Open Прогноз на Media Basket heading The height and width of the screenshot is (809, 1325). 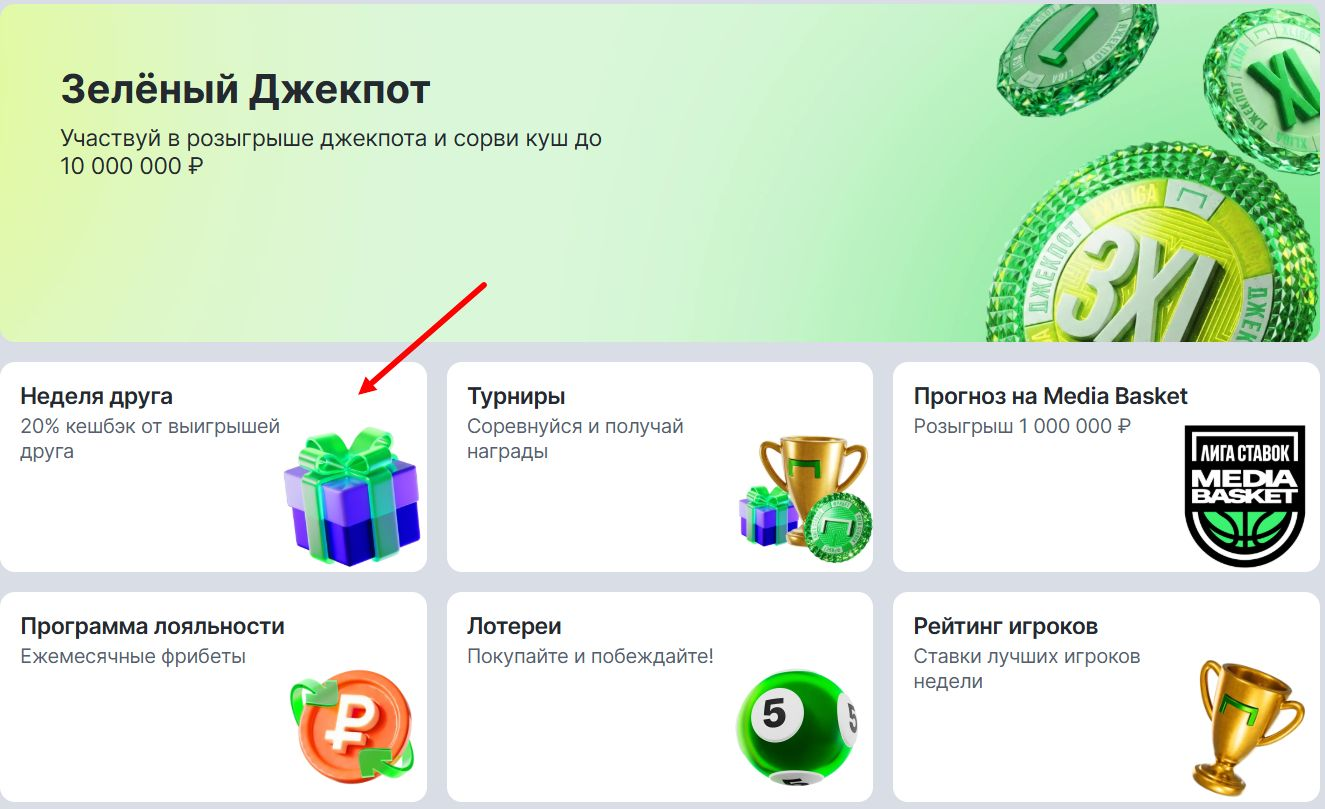point(1050,396)
